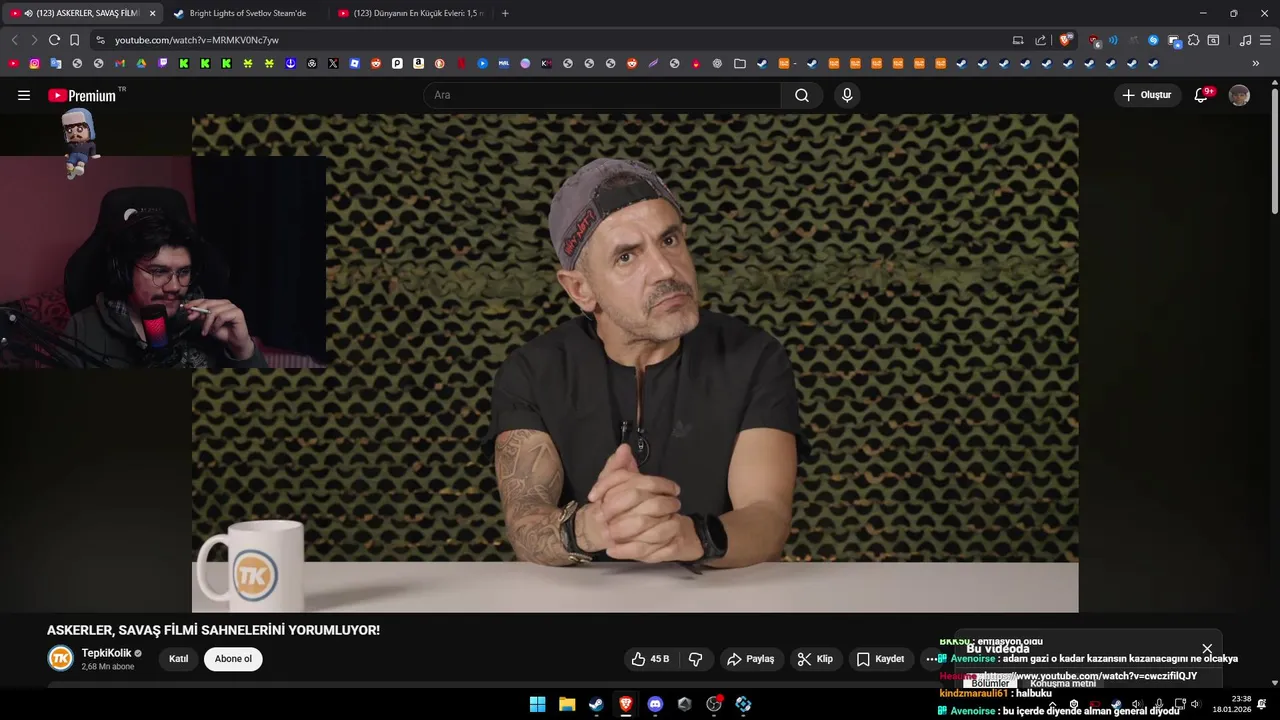Open the YouTube hamburger guide menu
This screenshot has width=1280, height=720.
[24, 95]
